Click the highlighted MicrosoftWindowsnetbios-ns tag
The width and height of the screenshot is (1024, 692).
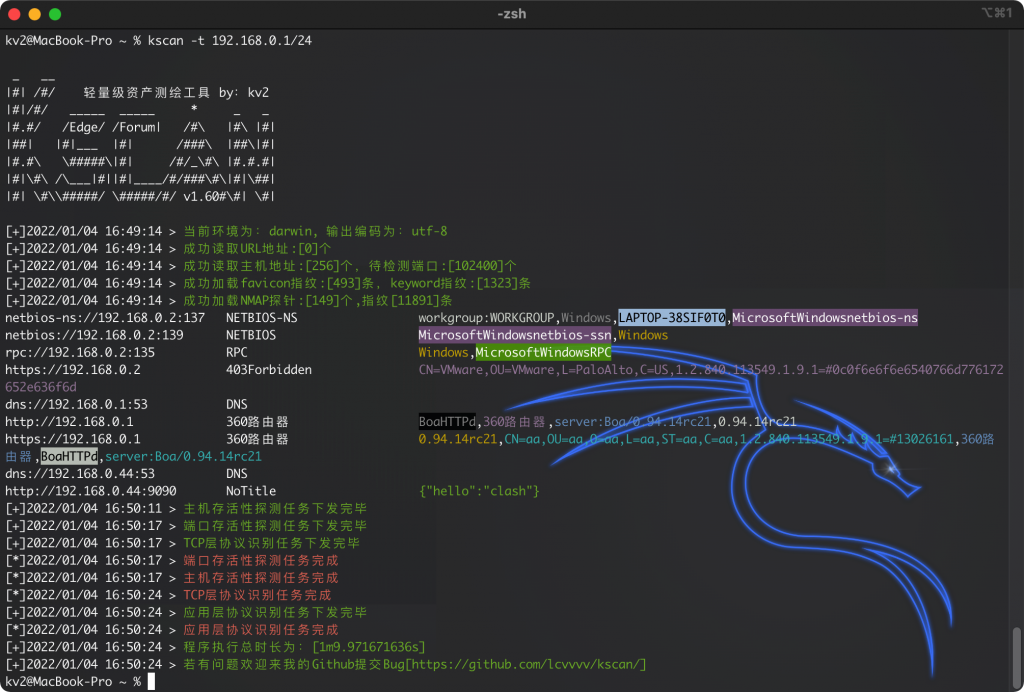pos(824,318)
